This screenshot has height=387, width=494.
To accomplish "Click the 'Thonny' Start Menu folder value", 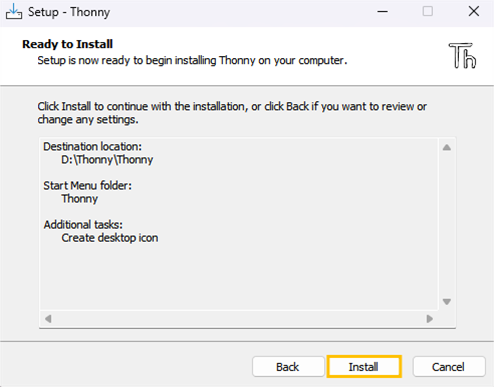I will point(80,199).
